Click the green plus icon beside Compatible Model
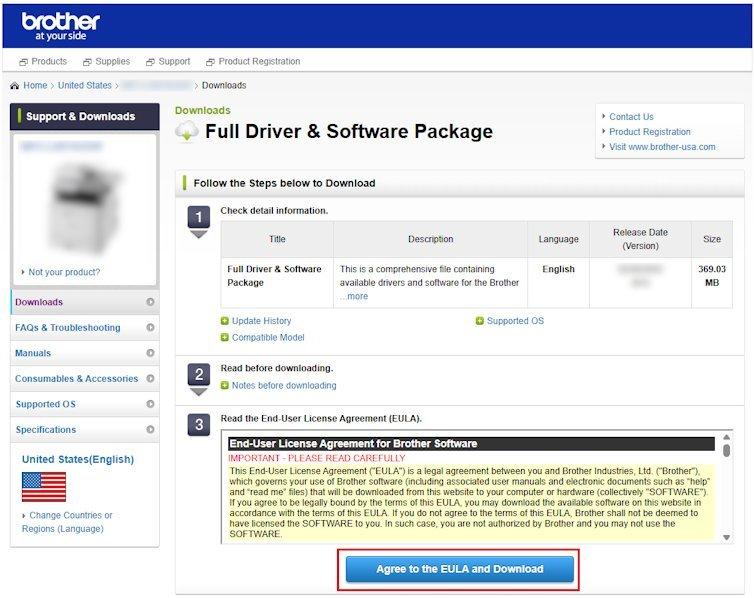The image size is (754, 598). coord(225,337)
